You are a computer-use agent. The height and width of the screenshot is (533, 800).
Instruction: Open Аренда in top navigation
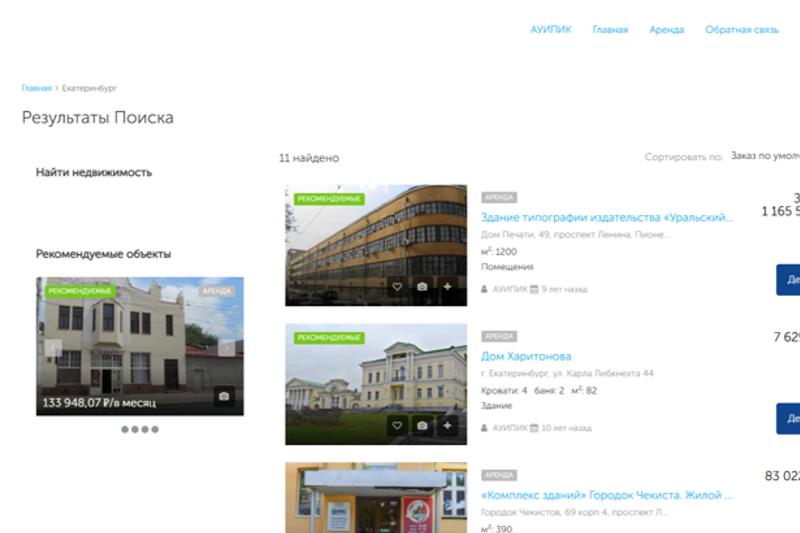(666, 30)
